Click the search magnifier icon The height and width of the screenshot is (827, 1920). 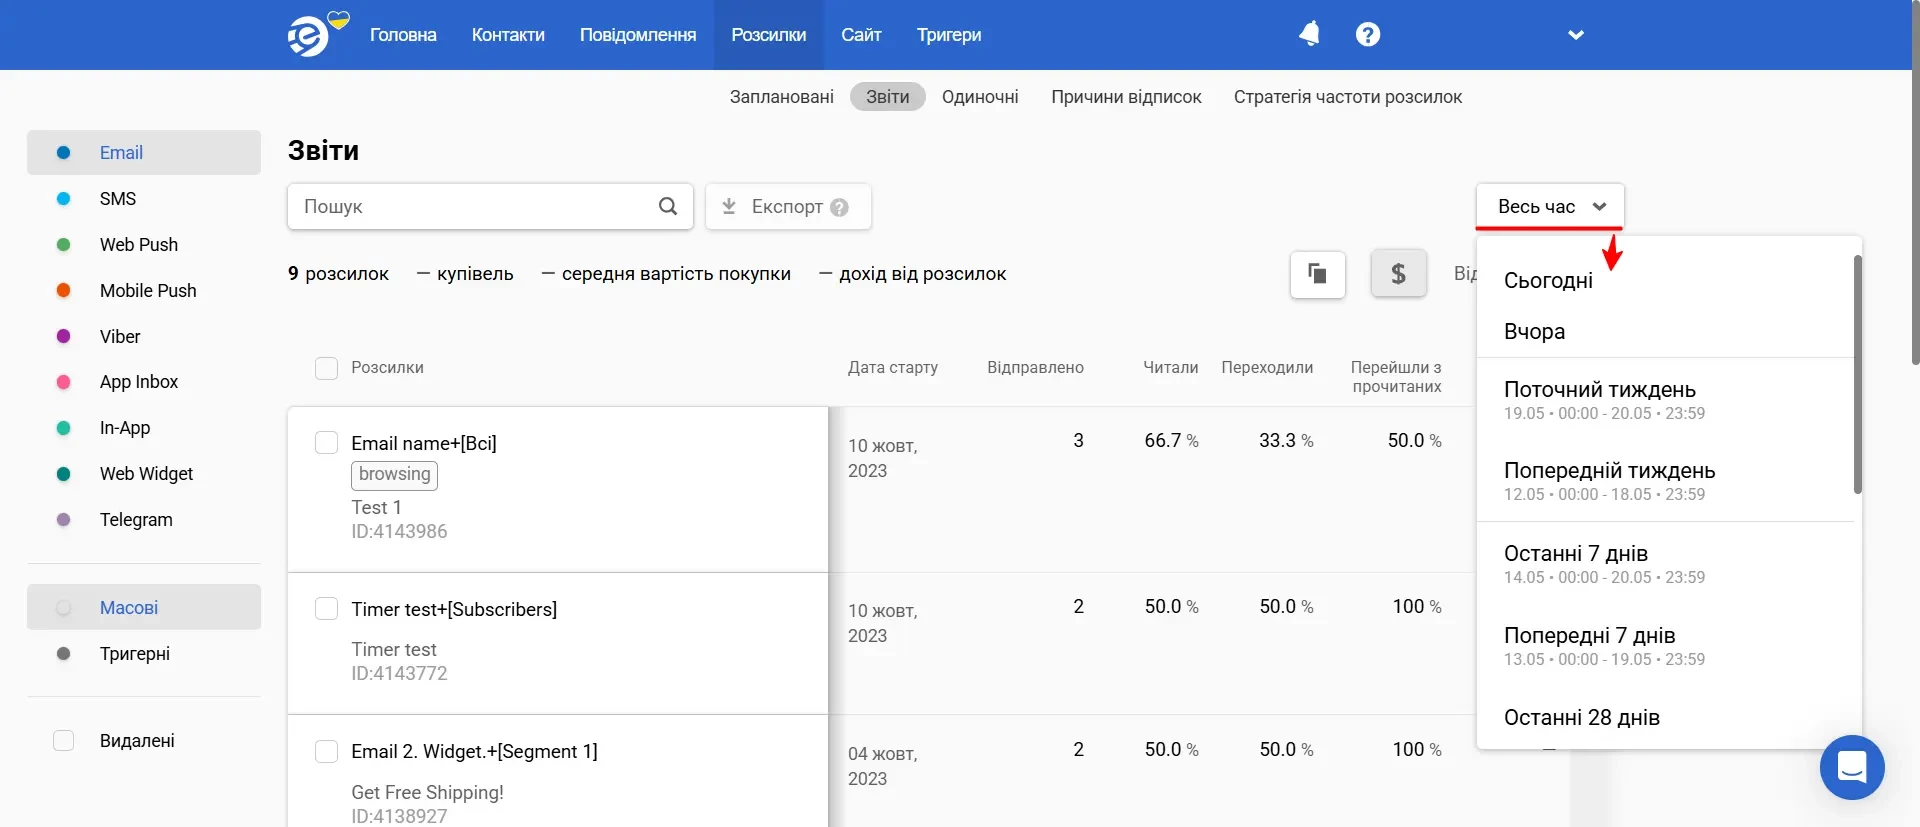(x=668, y=206)
